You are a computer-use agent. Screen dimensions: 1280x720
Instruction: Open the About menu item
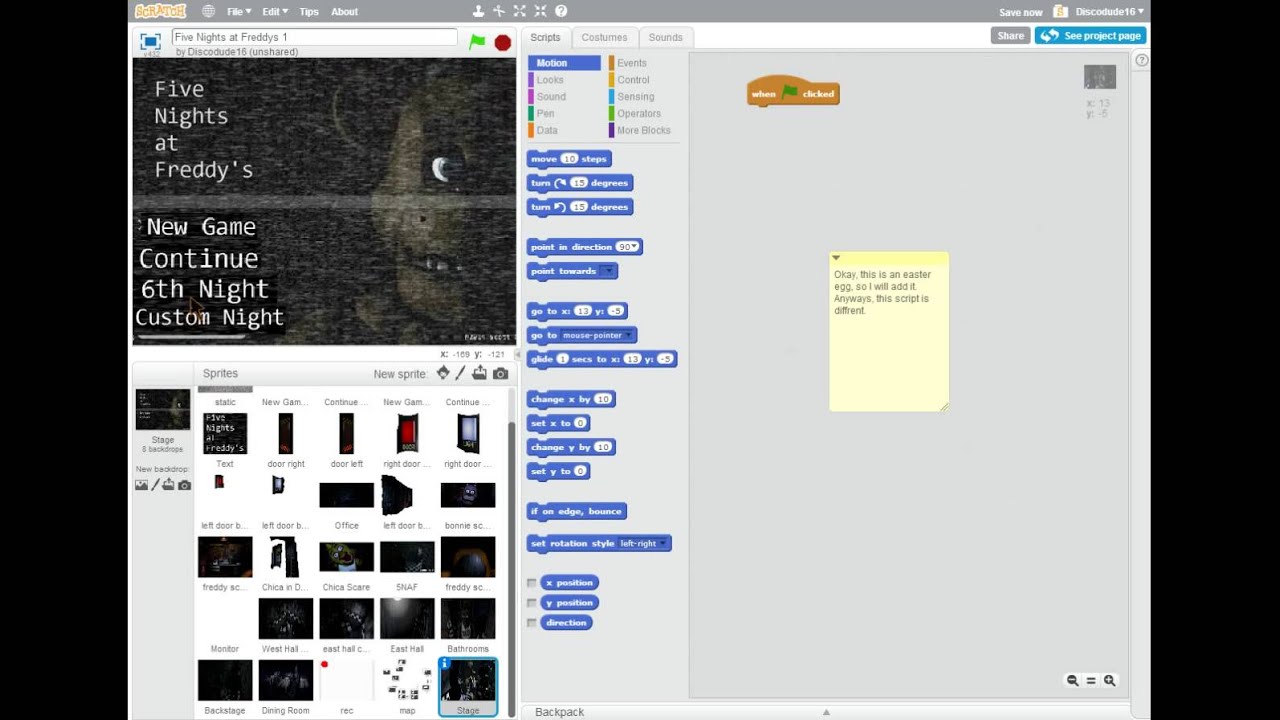[344, 11]
